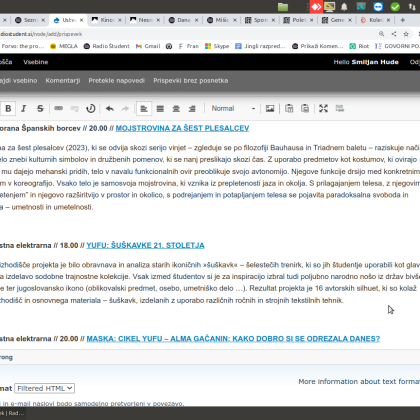Maximize the editor to fullscreen

click(x=323, y=108)
